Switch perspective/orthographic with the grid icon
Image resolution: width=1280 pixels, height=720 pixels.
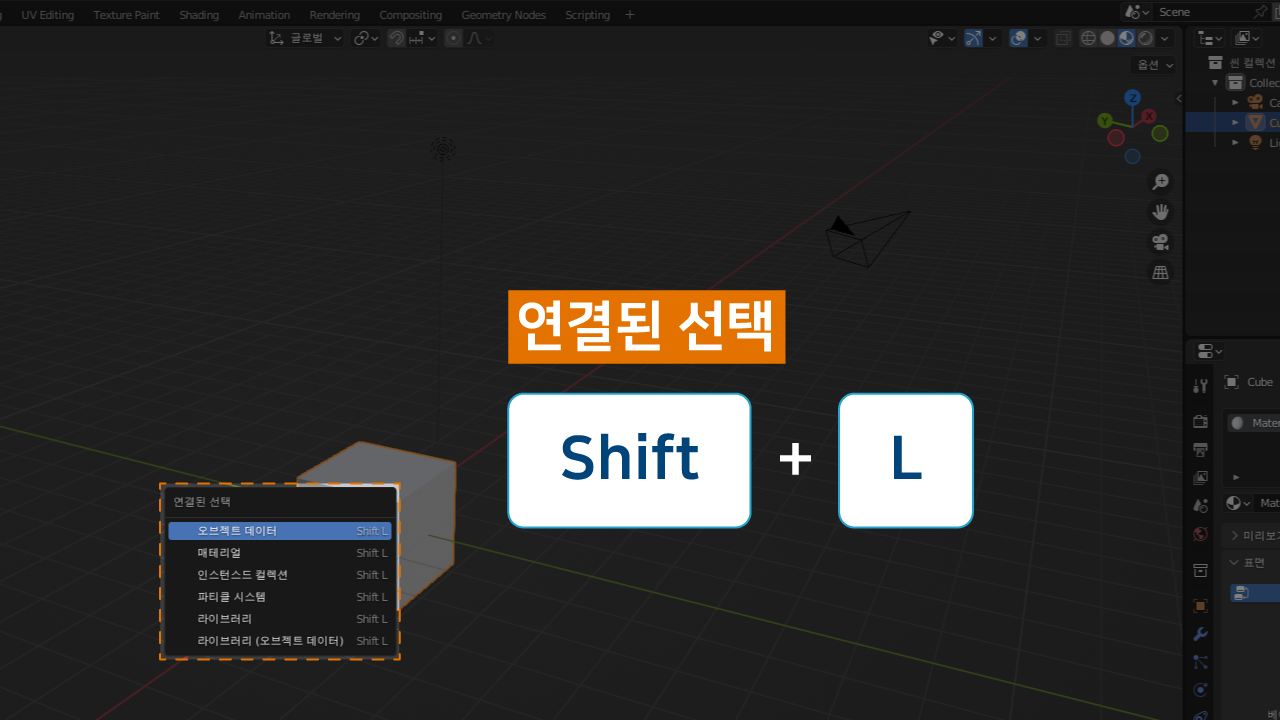pyautogui.click(x=1160, y=272)
